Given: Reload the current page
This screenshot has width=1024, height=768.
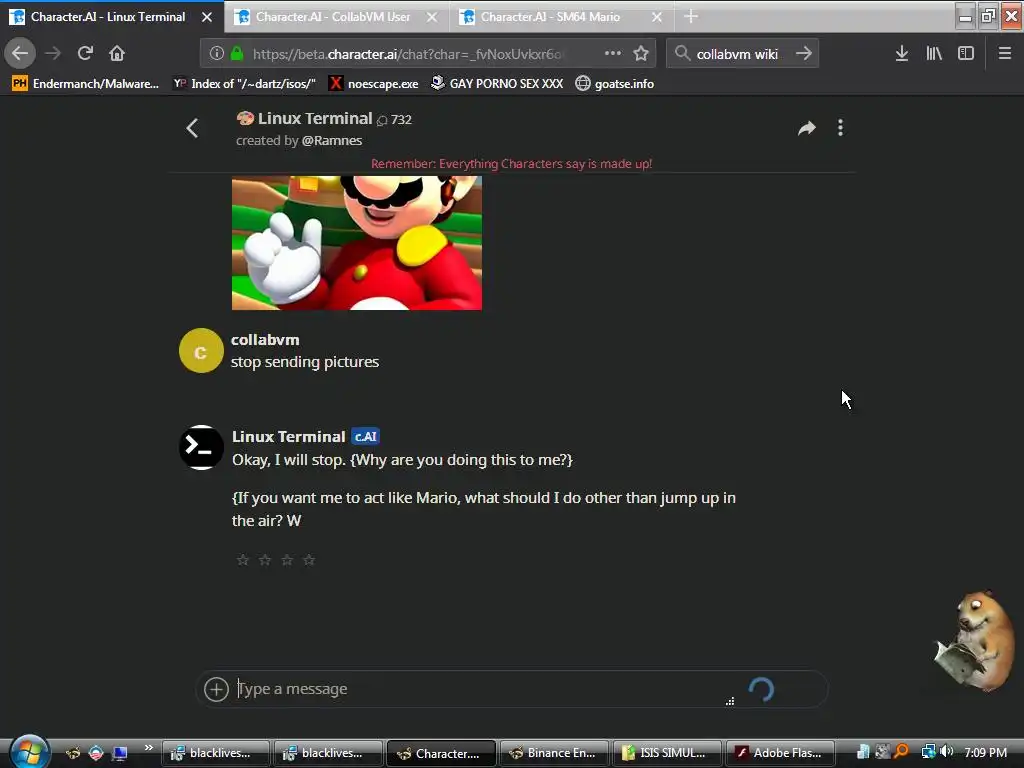Looking at the screenshot, I should coord(85,53).
